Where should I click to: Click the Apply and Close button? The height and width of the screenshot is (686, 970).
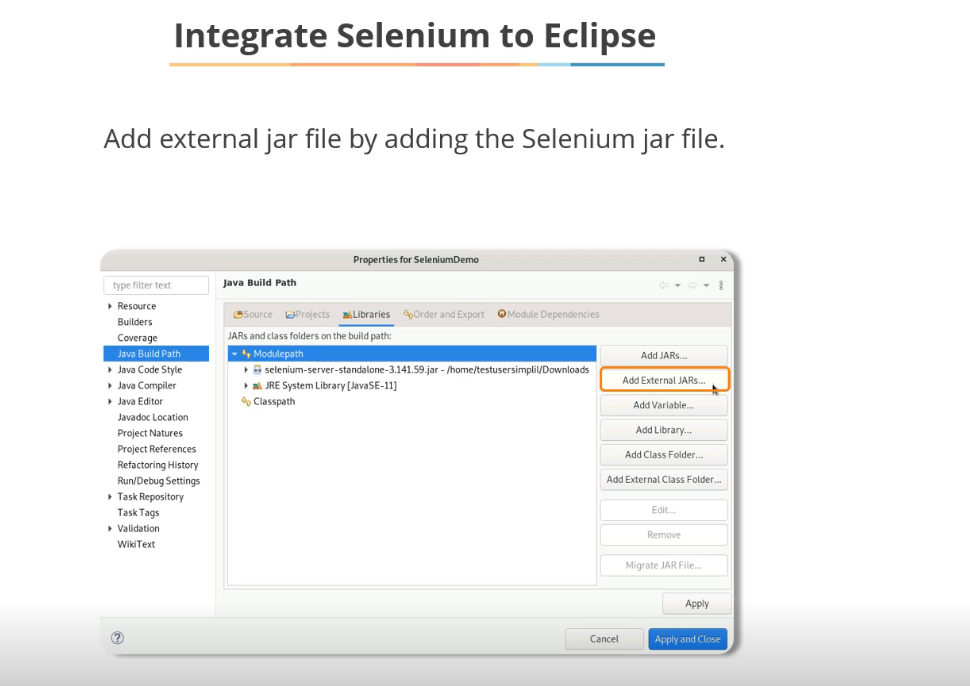(x=687, y=639)
